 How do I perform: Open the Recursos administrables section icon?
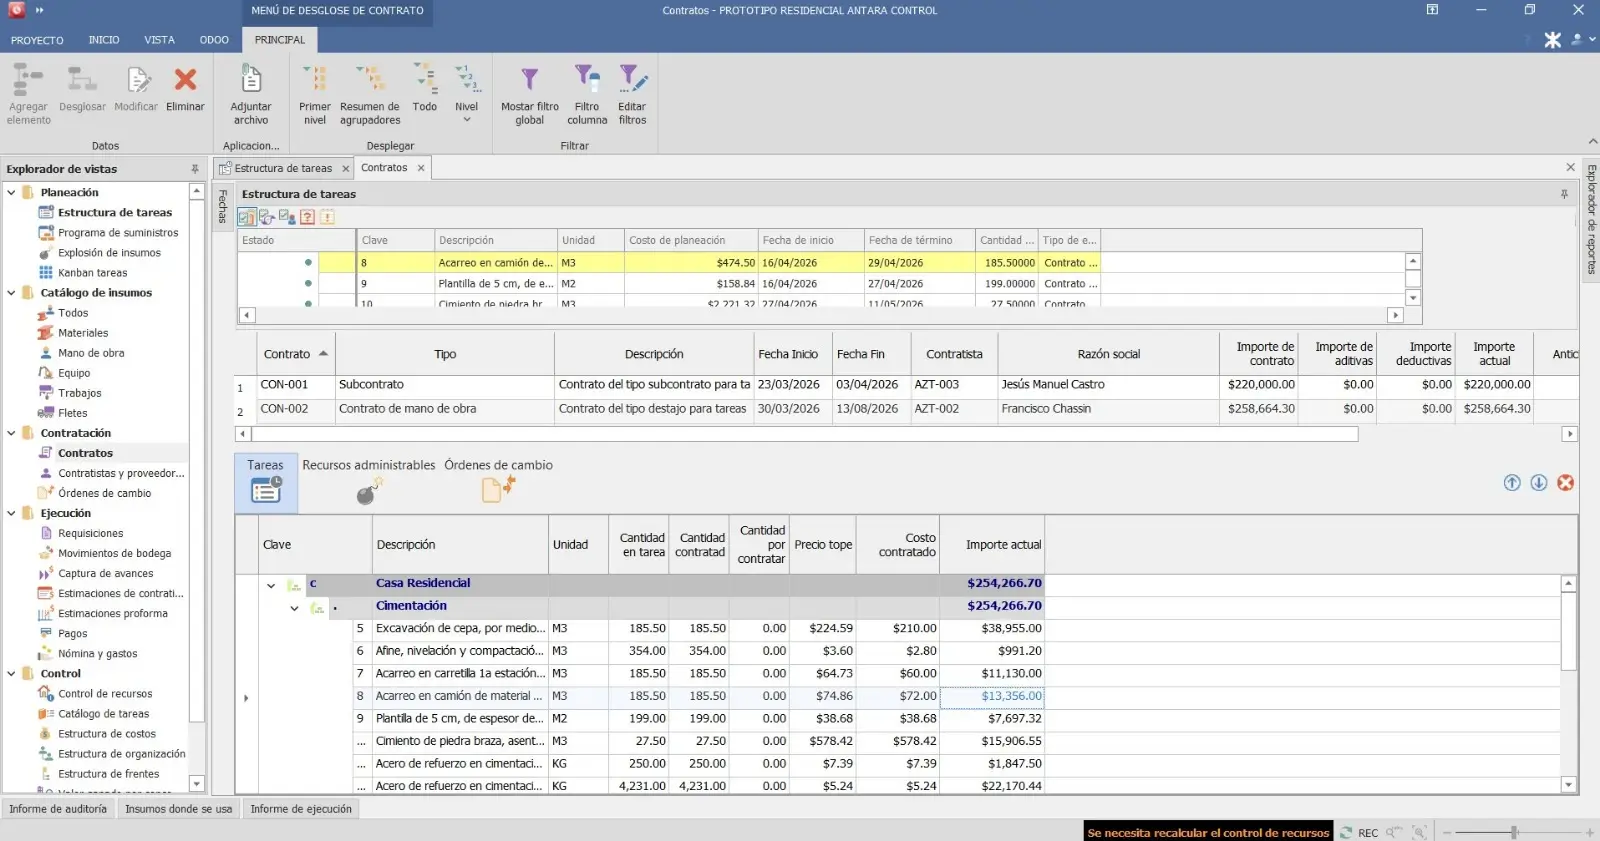369,490
